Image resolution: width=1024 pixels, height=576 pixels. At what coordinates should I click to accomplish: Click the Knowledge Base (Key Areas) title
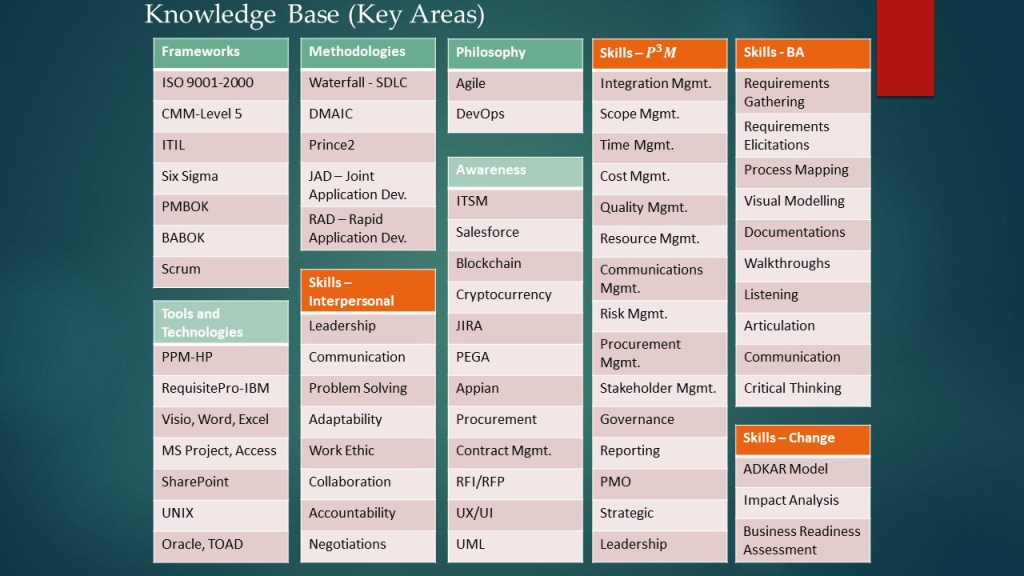[314, 15]
